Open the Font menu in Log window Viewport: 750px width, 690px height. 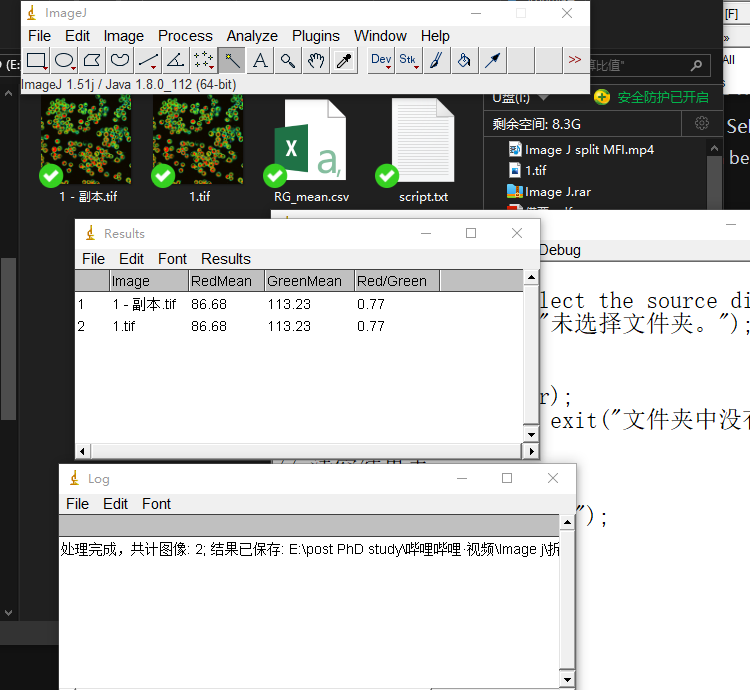coord(156,504)
